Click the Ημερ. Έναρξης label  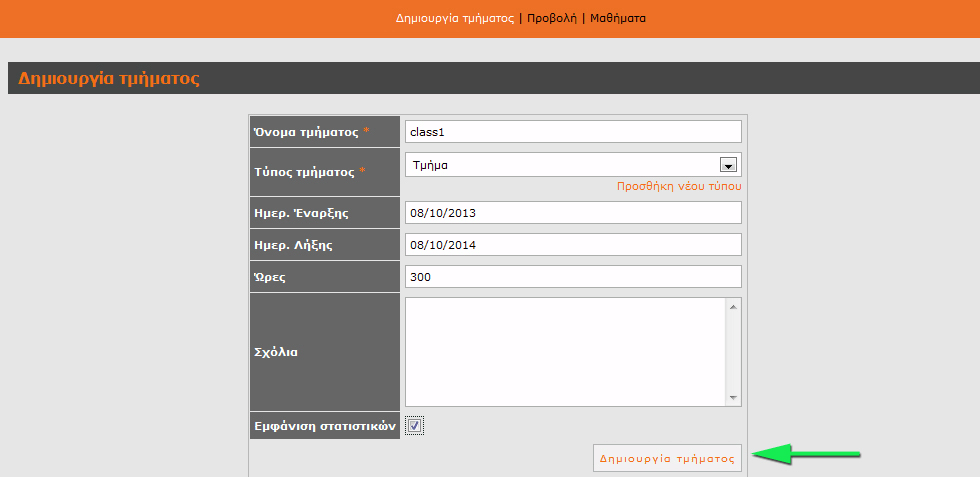301,213
